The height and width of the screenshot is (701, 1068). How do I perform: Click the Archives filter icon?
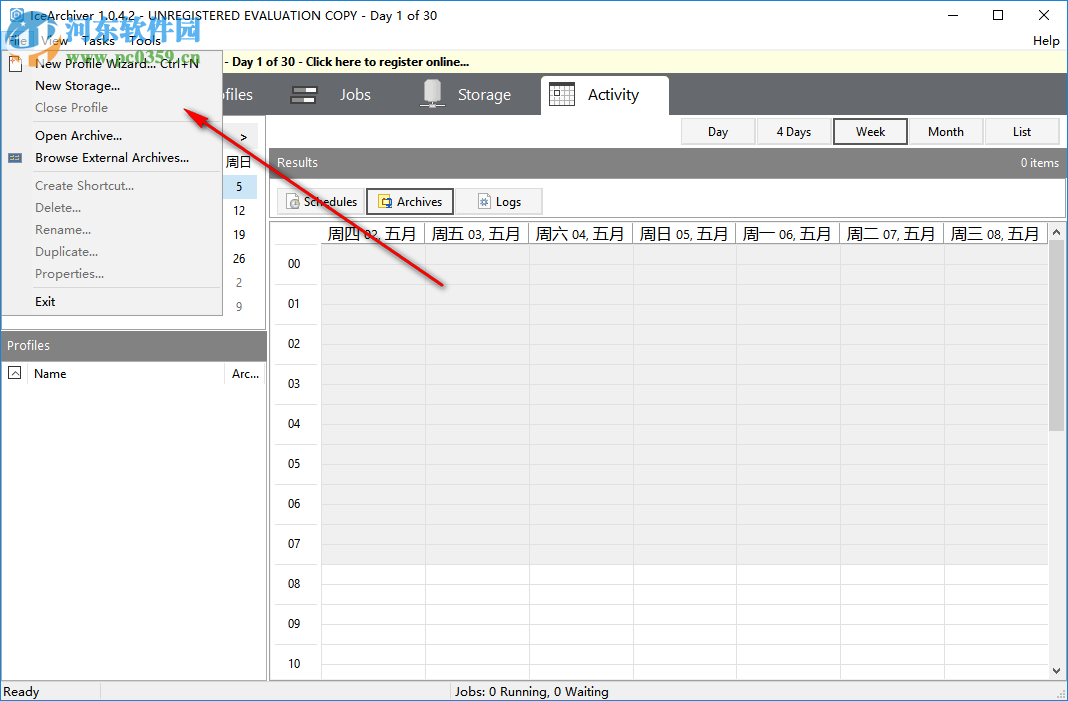(386, 202)
